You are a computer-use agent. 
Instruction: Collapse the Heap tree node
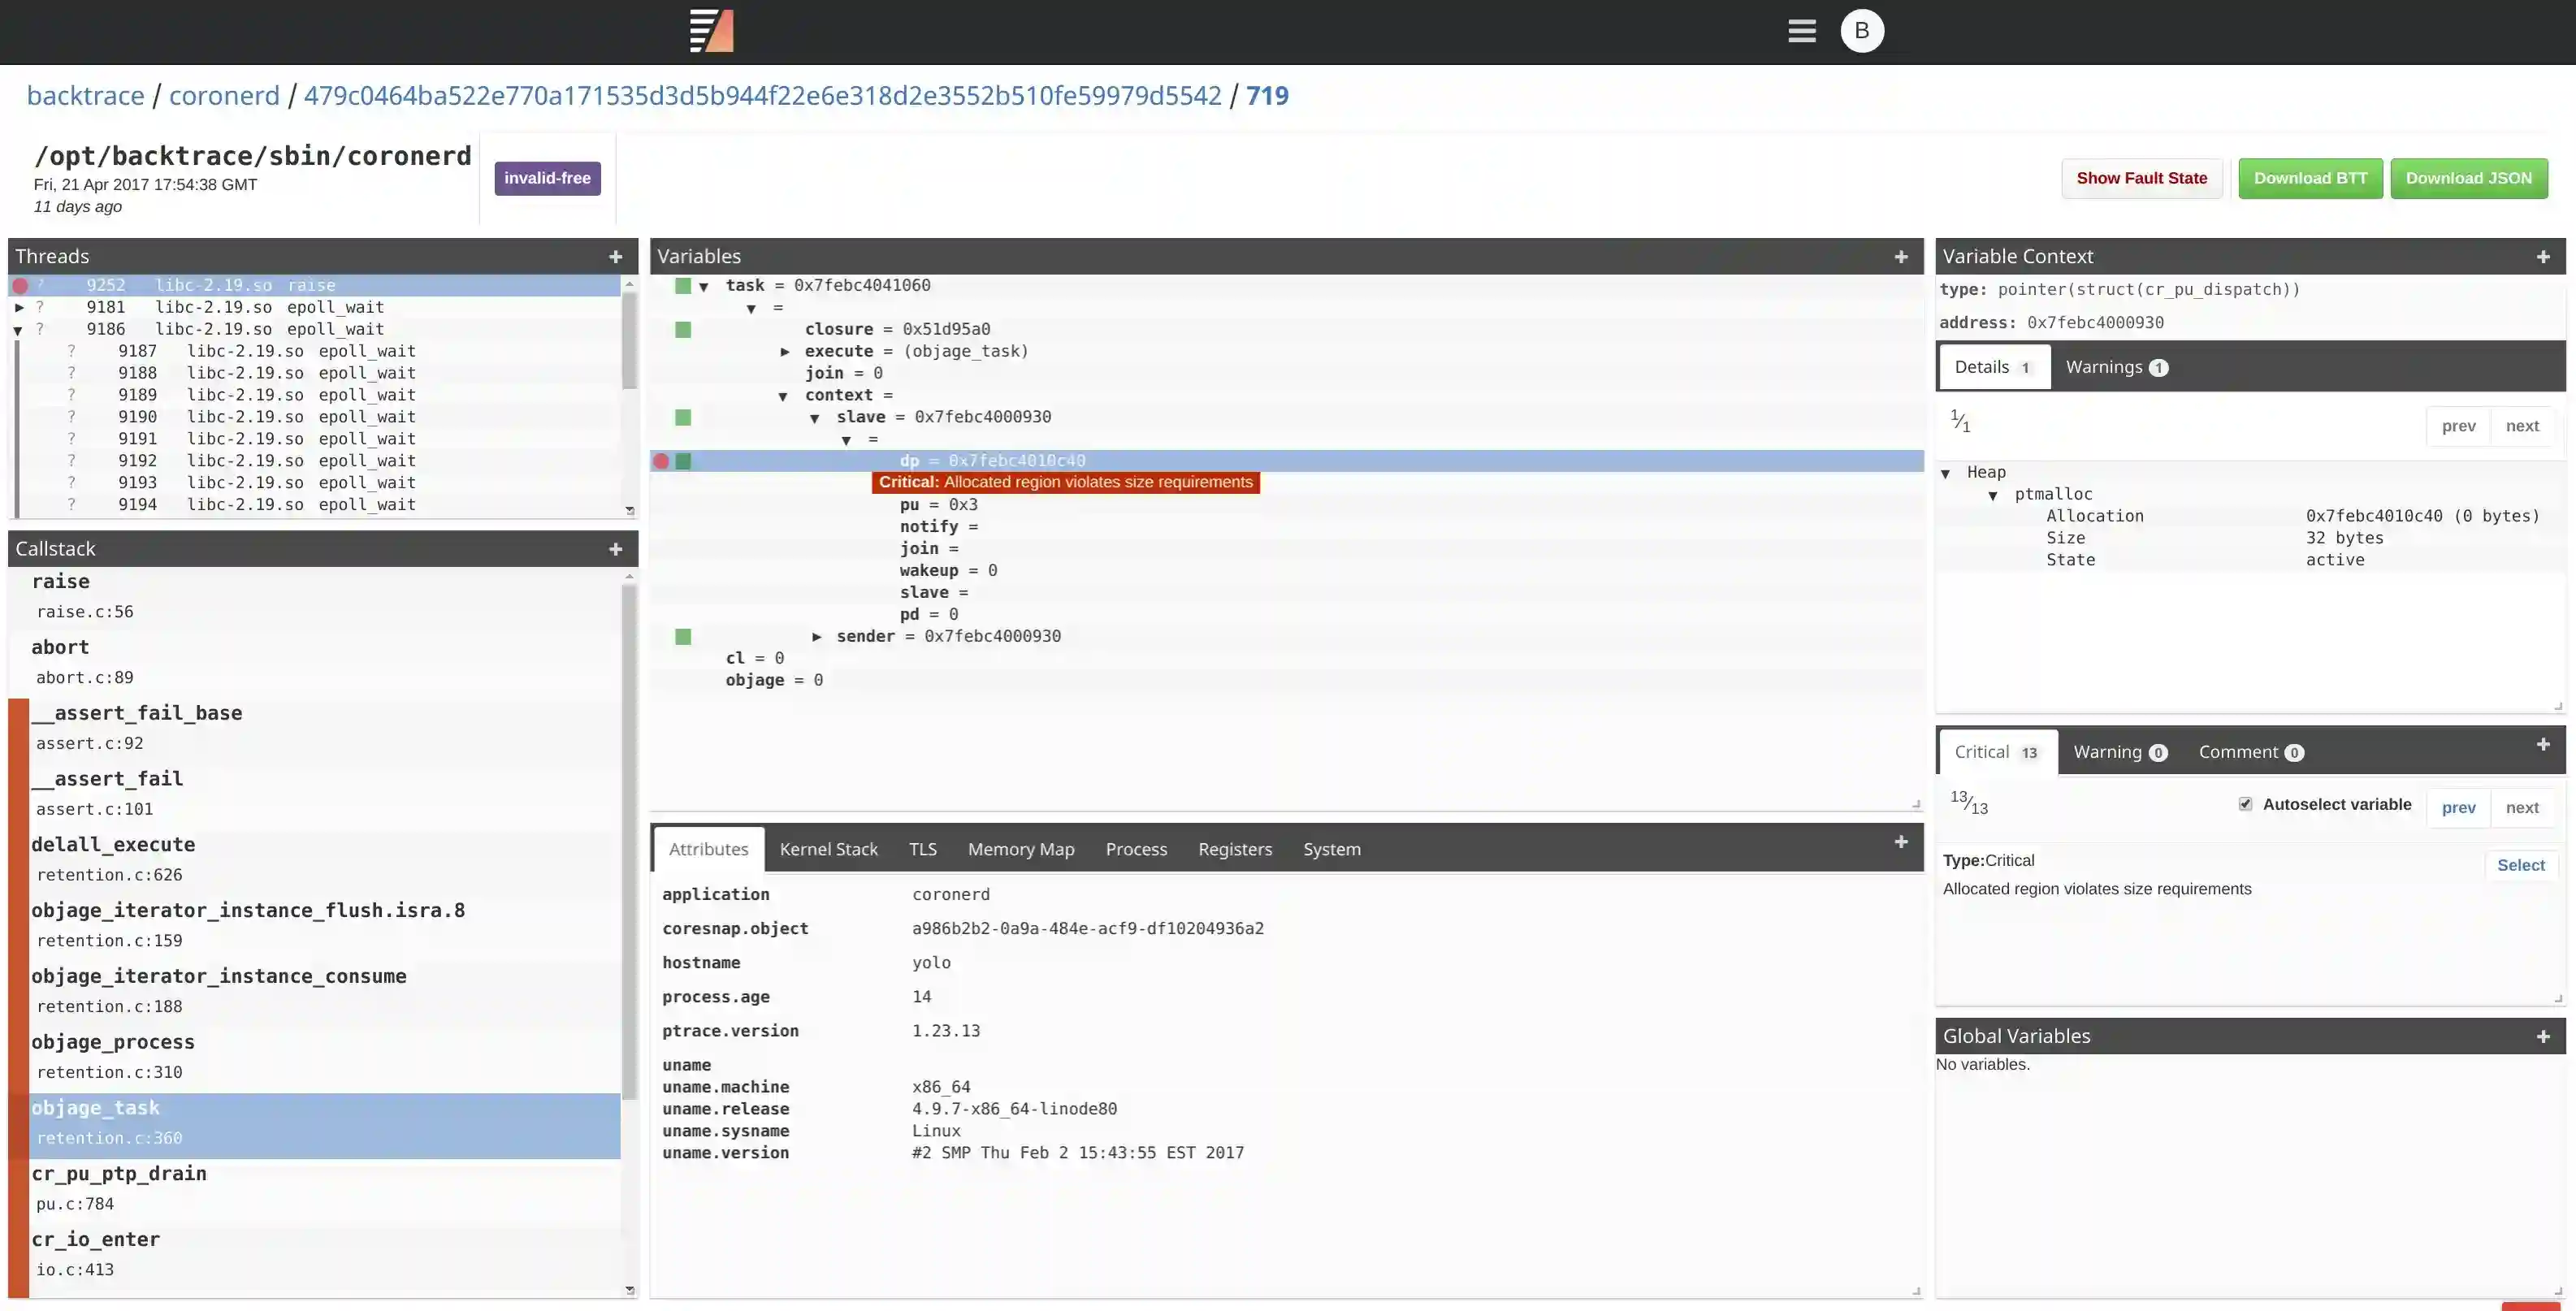point(1945,473)
